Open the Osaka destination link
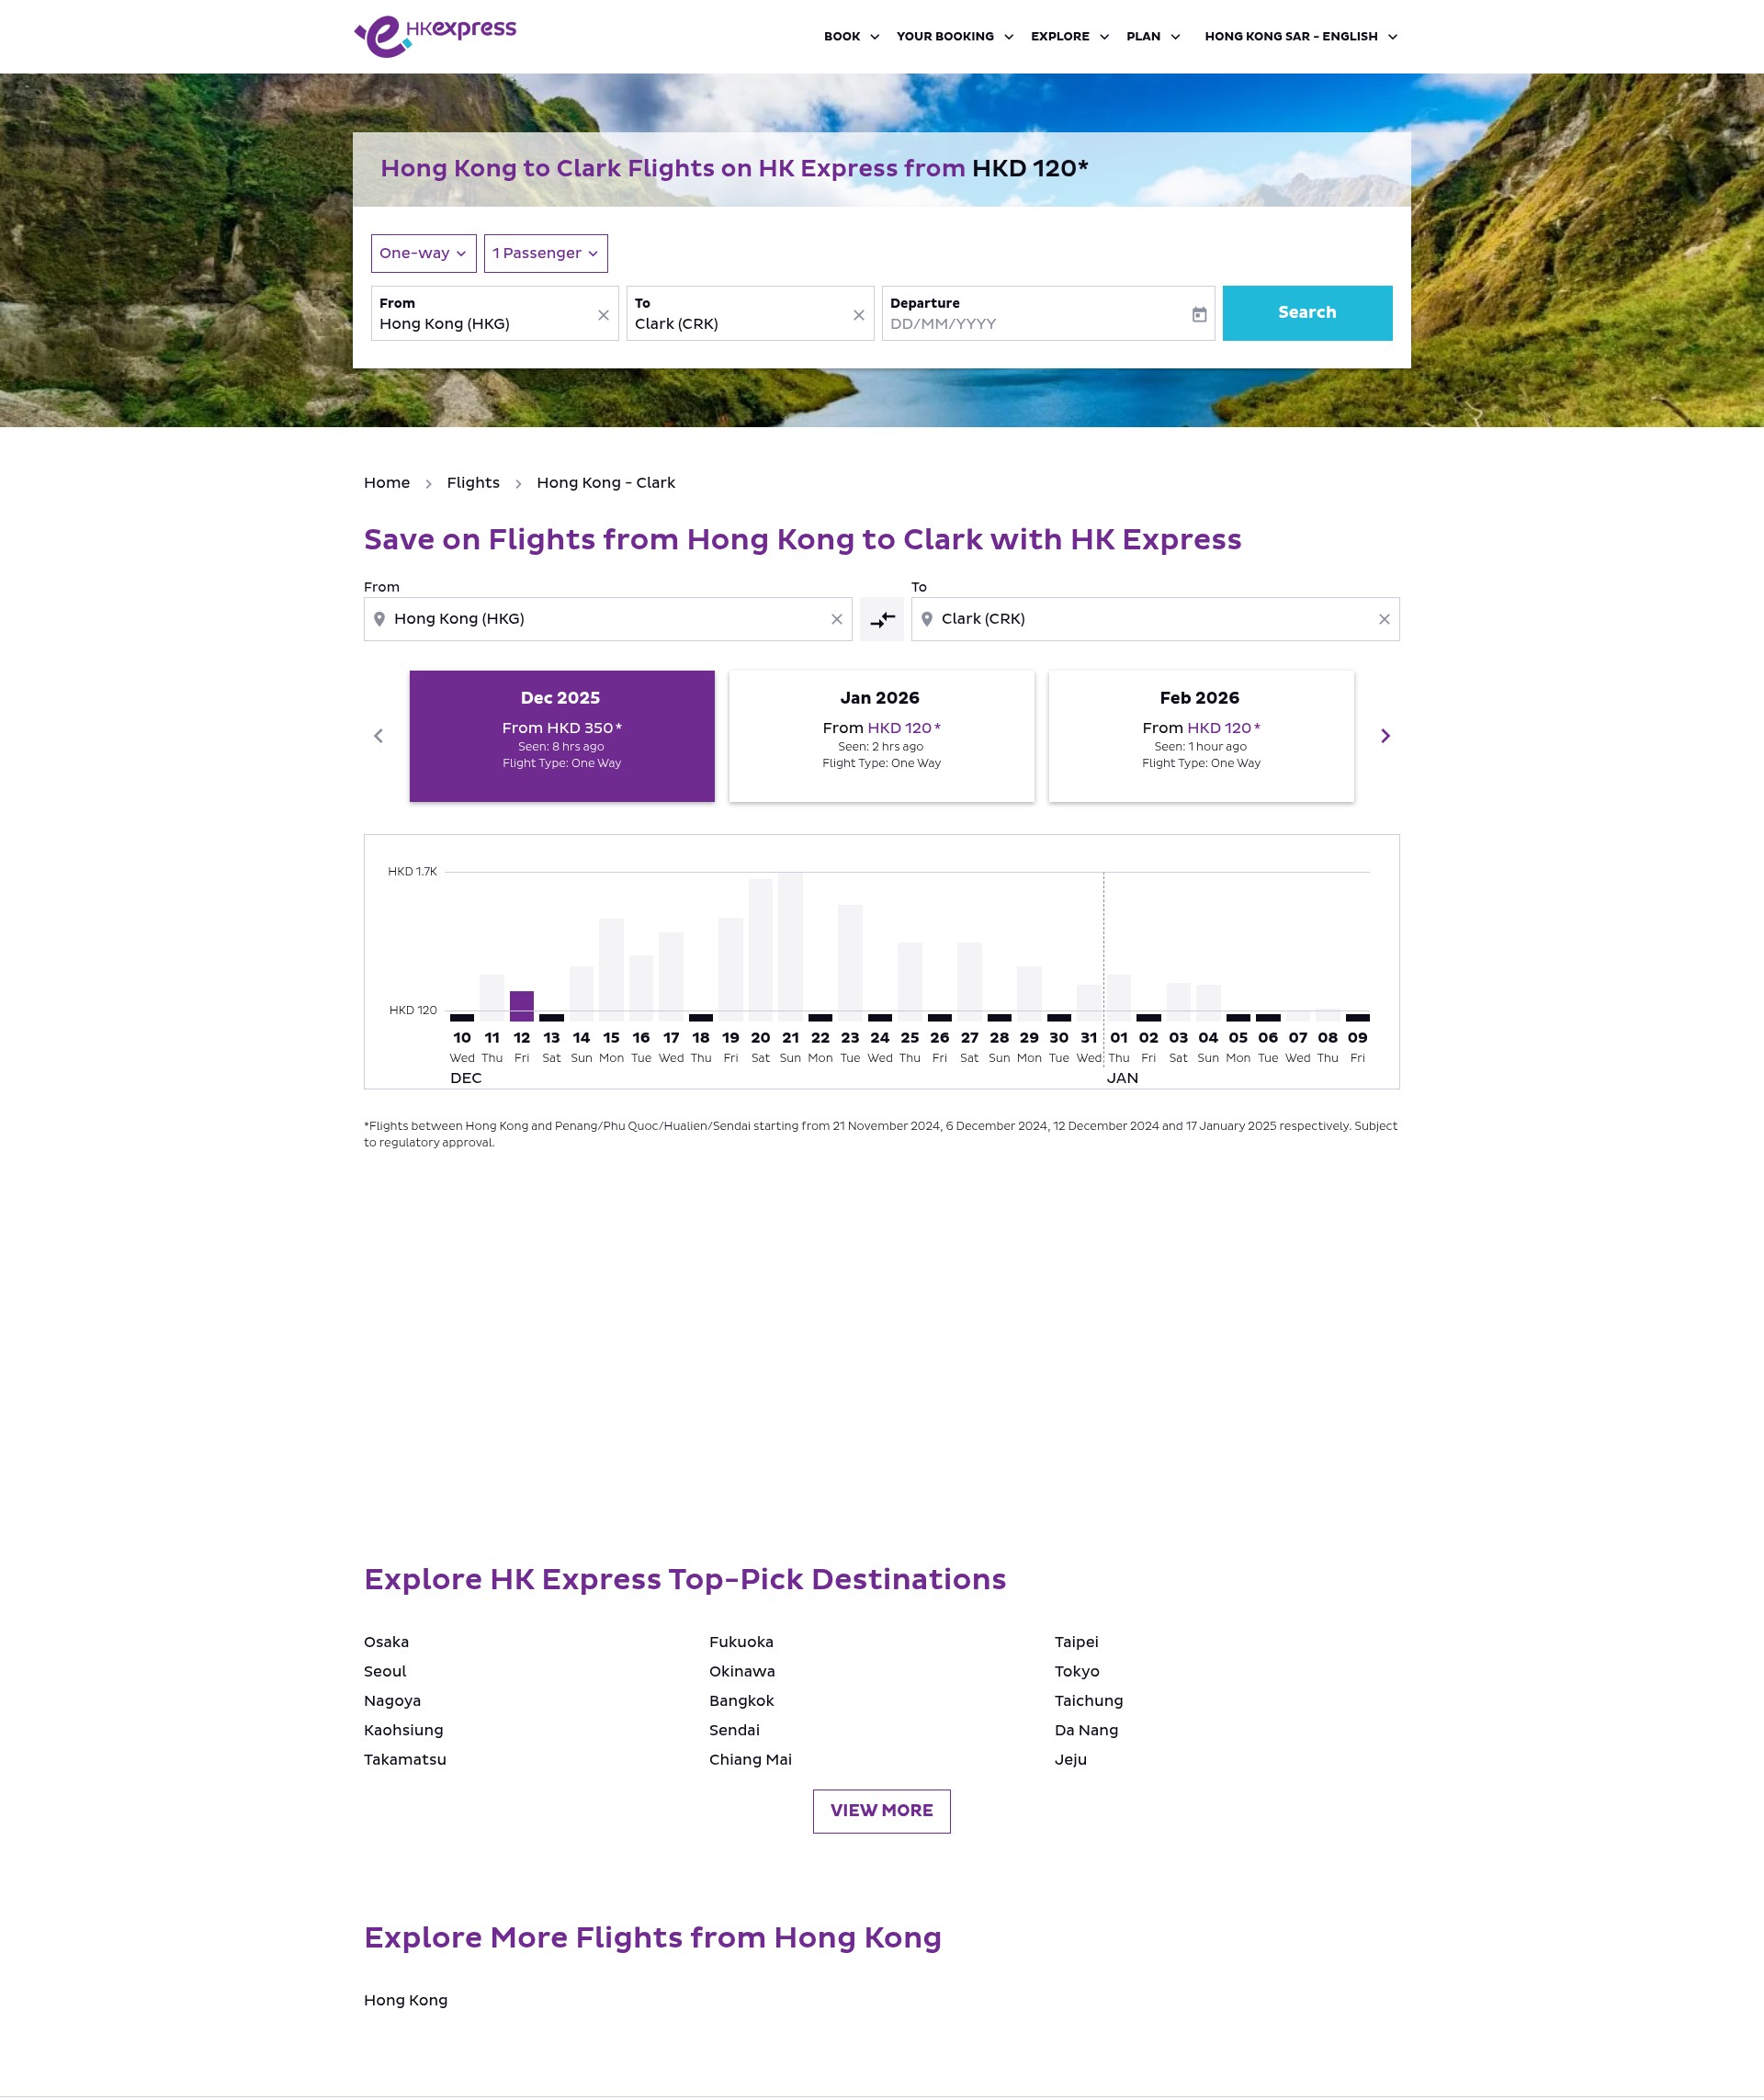This screenshot has height=2100, width=1764. tap(386, 1642)
